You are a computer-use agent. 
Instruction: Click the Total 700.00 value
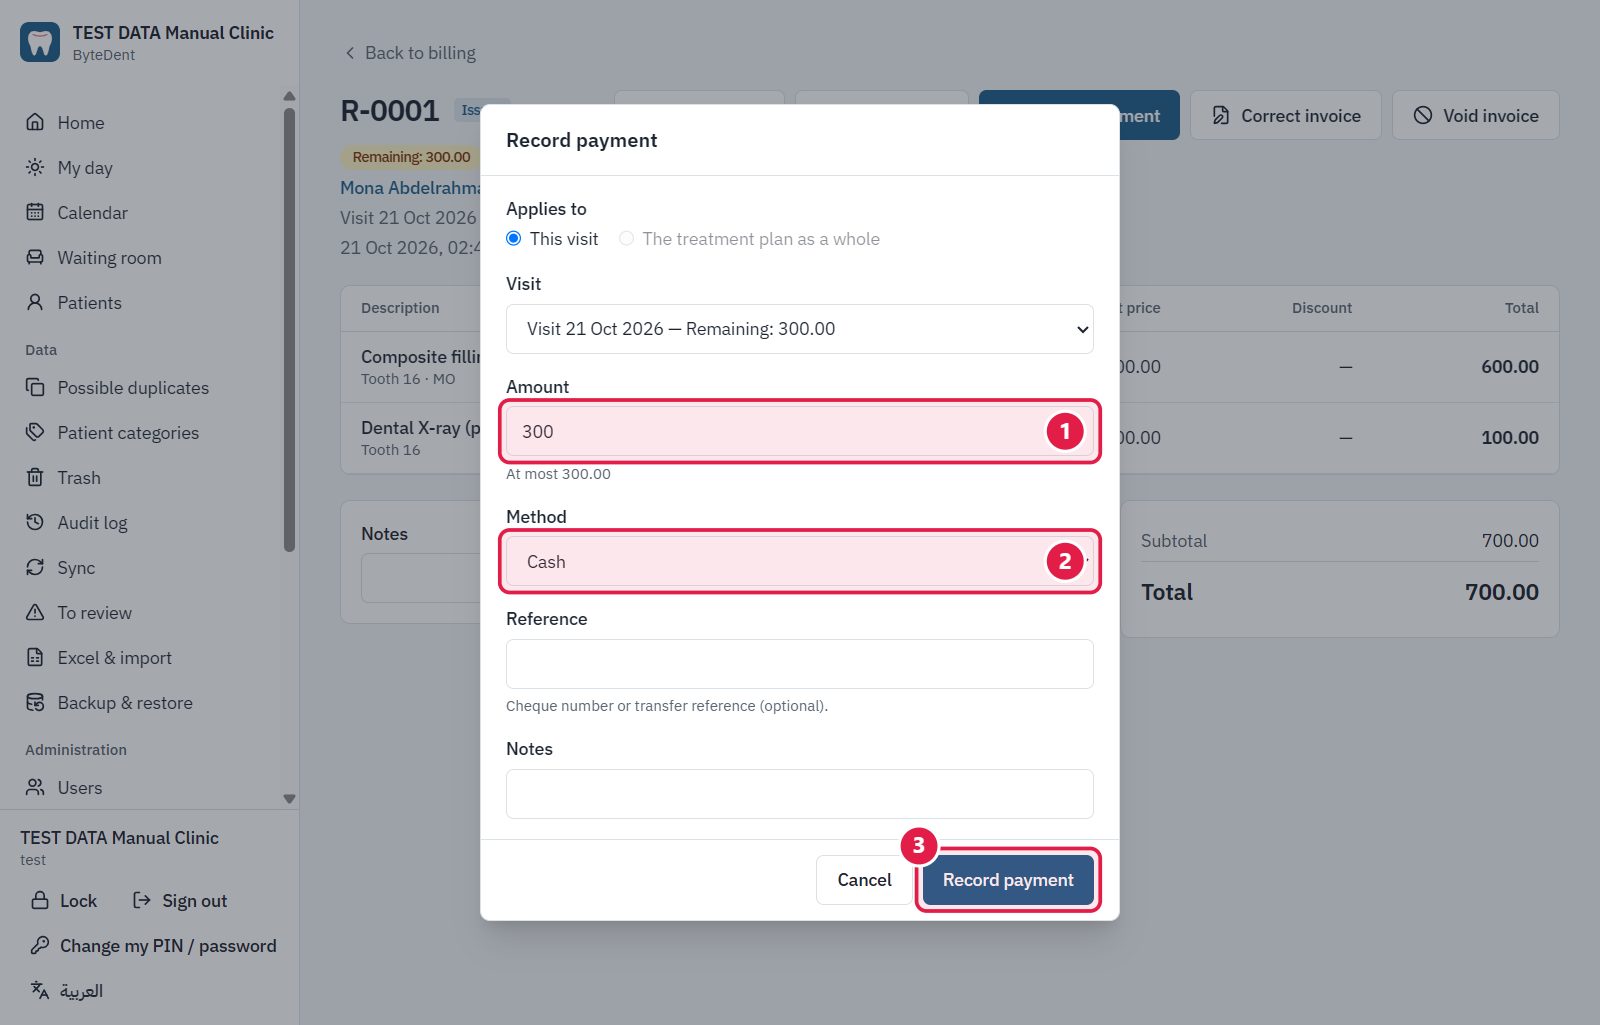(1502, 592)
